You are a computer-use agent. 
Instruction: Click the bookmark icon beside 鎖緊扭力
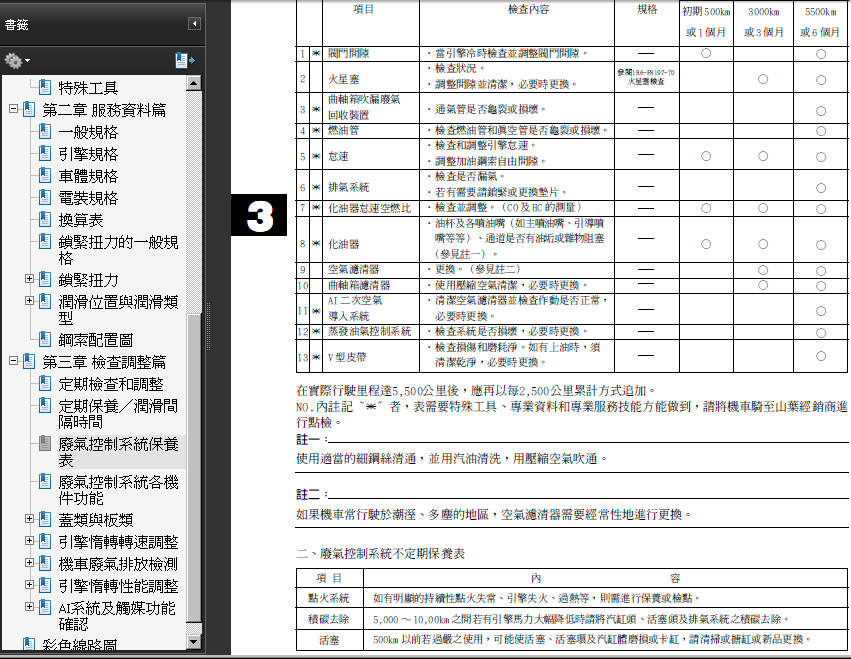pyautogui.click(x=46, y=278)
